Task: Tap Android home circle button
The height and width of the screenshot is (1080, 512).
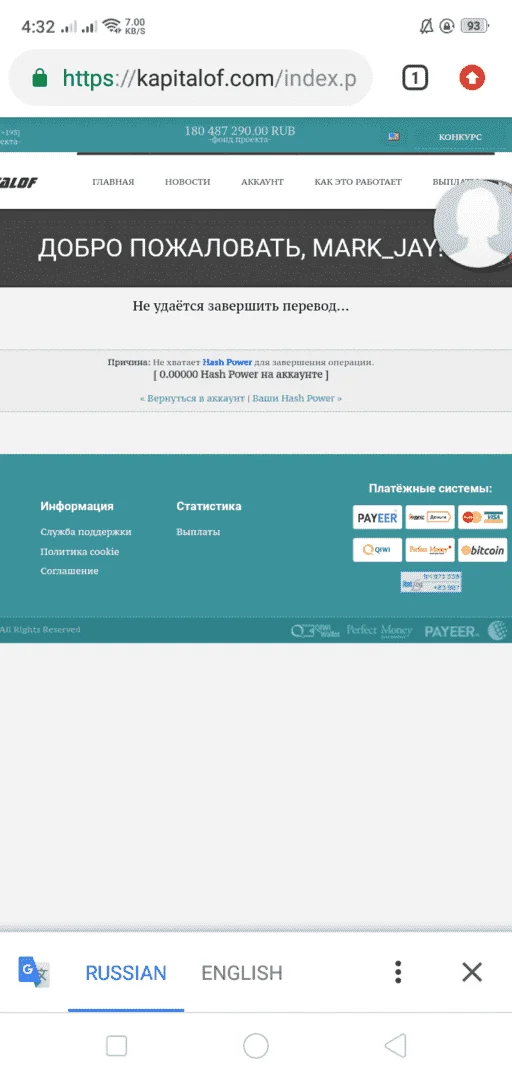Action: (x=256, y=1046)
